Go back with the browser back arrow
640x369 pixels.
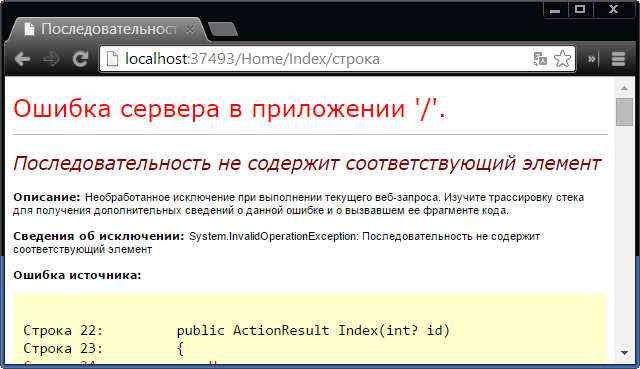(22, 59)
